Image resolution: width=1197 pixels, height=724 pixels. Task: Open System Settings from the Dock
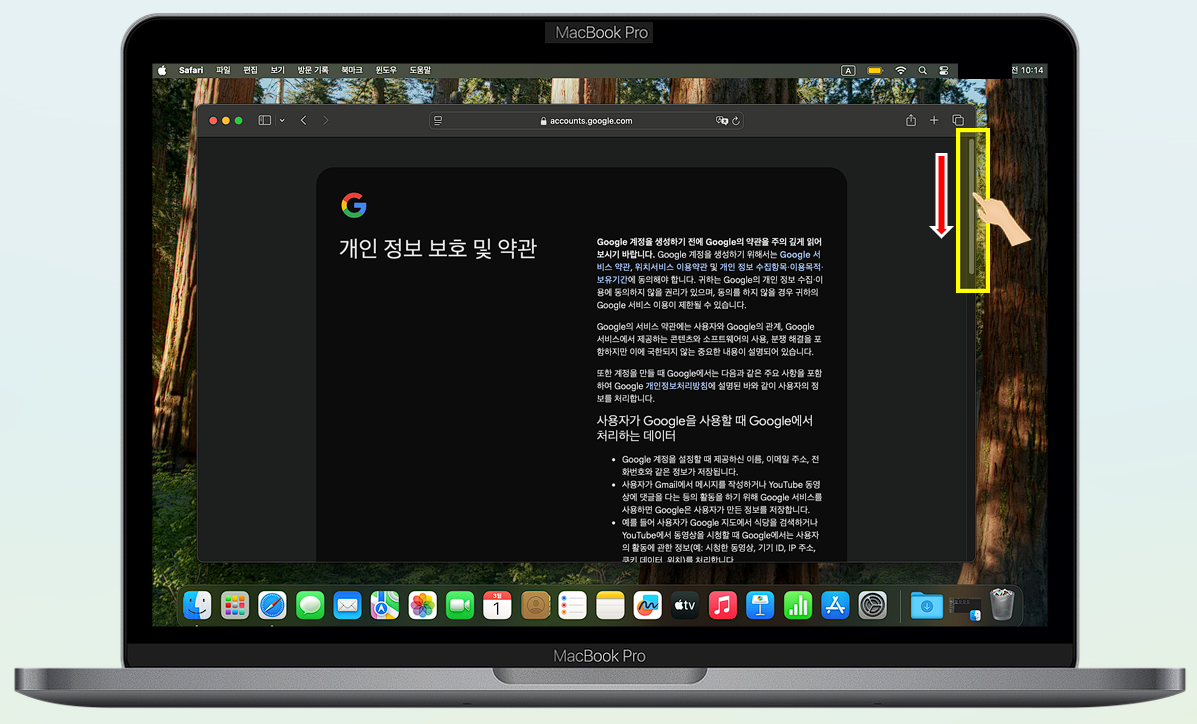[x=873, y=606]
